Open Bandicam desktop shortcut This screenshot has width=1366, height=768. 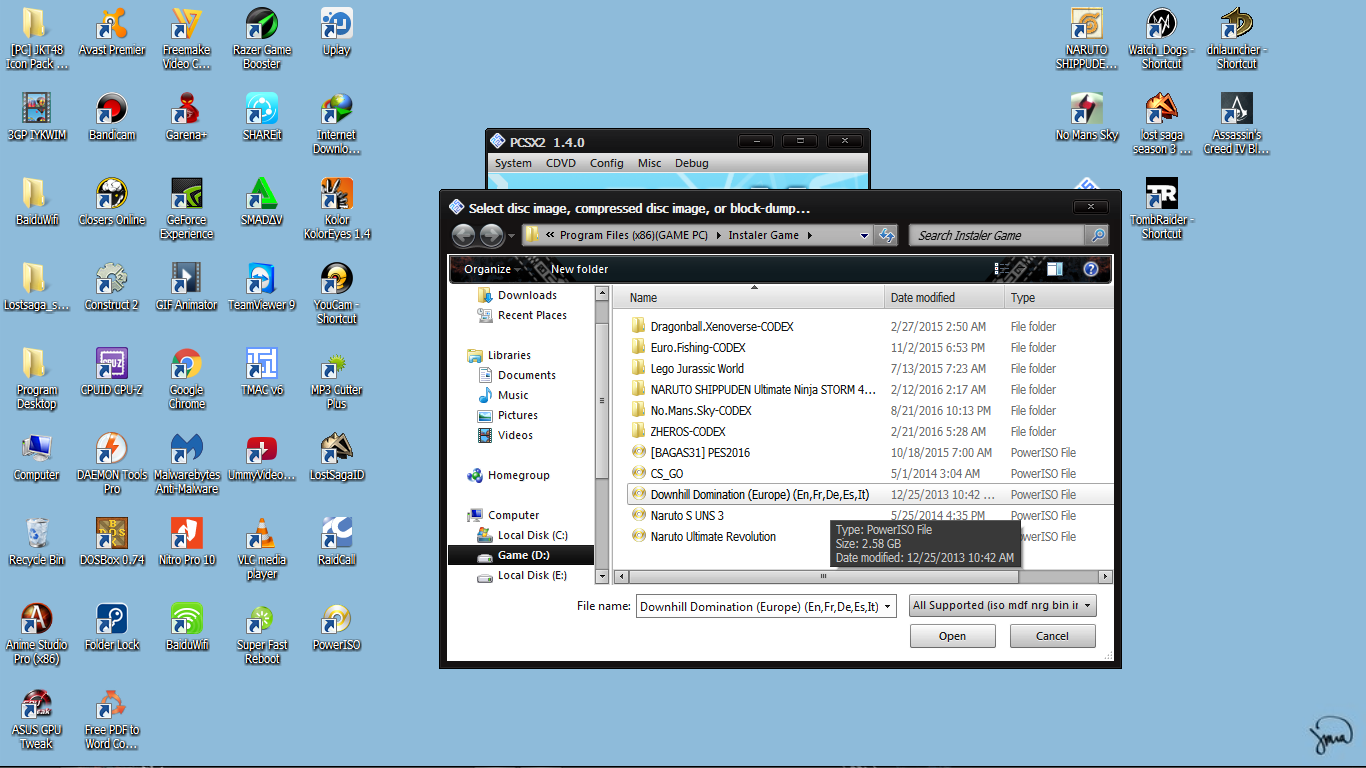pos(112,118)
